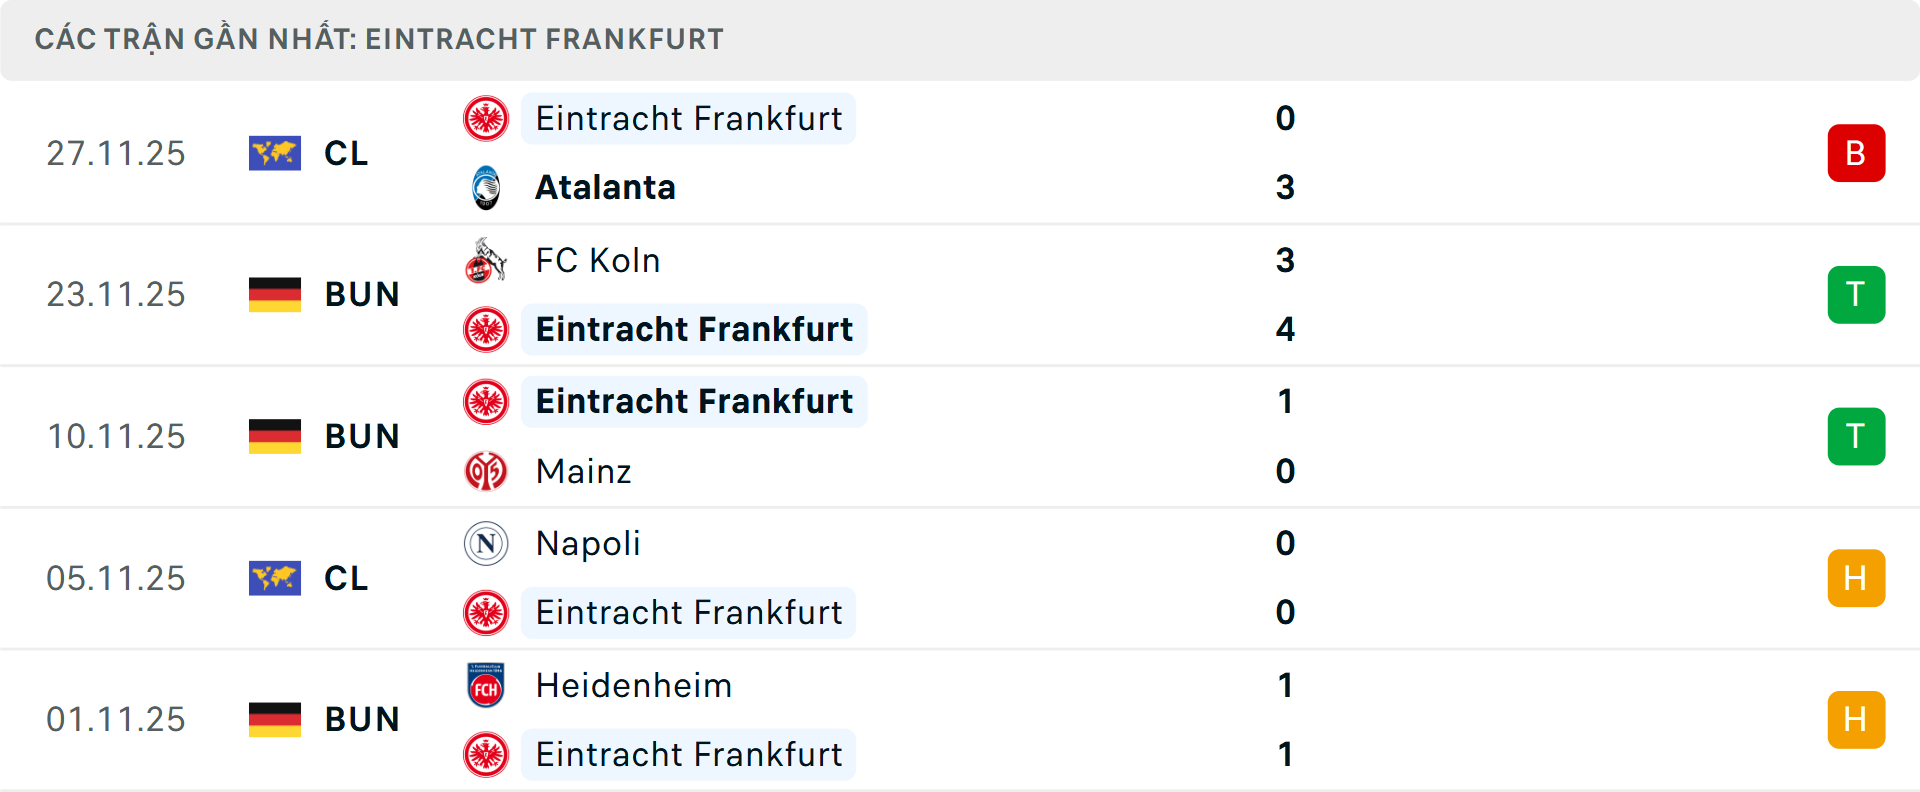Select the Napoli club badge
1920x792 pixels.
pyautogui.click(x=486, y=544)
